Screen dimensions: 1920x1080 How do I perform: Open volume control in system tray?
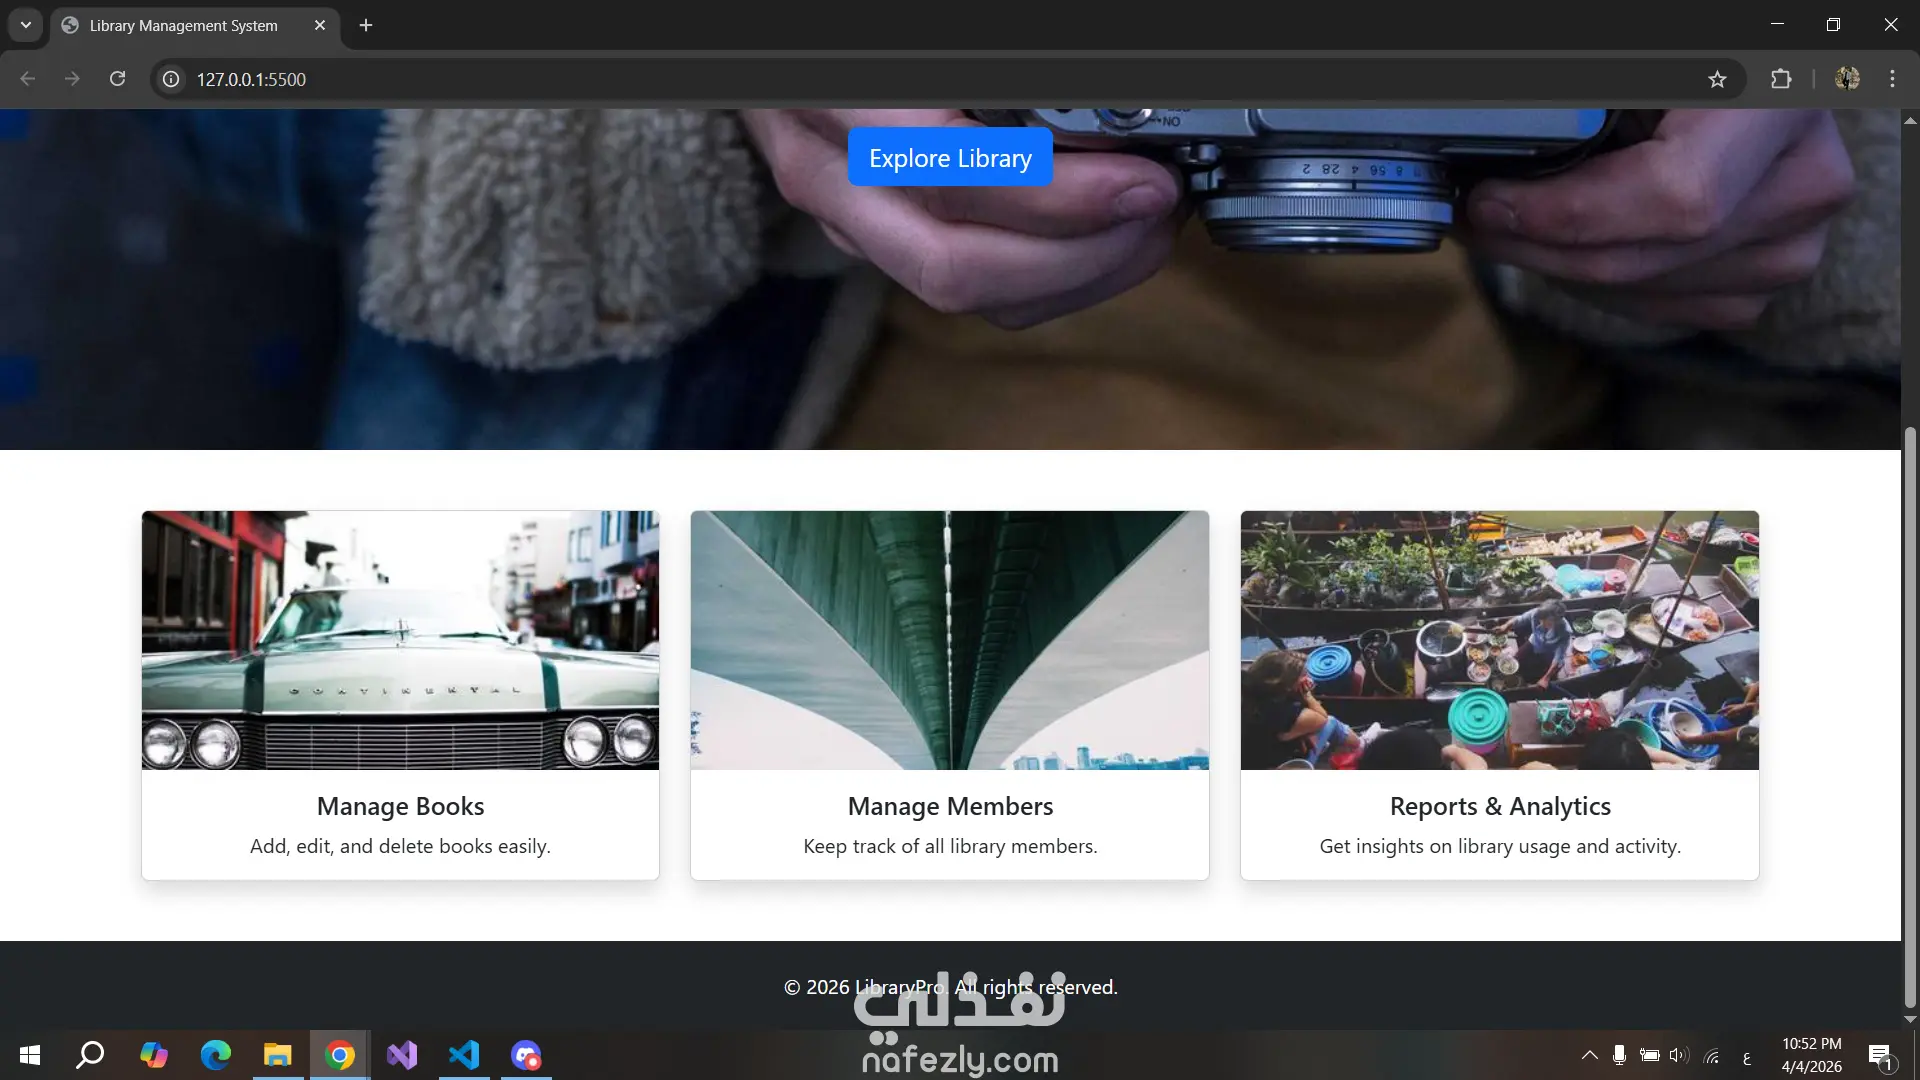coord(1678,1055)
